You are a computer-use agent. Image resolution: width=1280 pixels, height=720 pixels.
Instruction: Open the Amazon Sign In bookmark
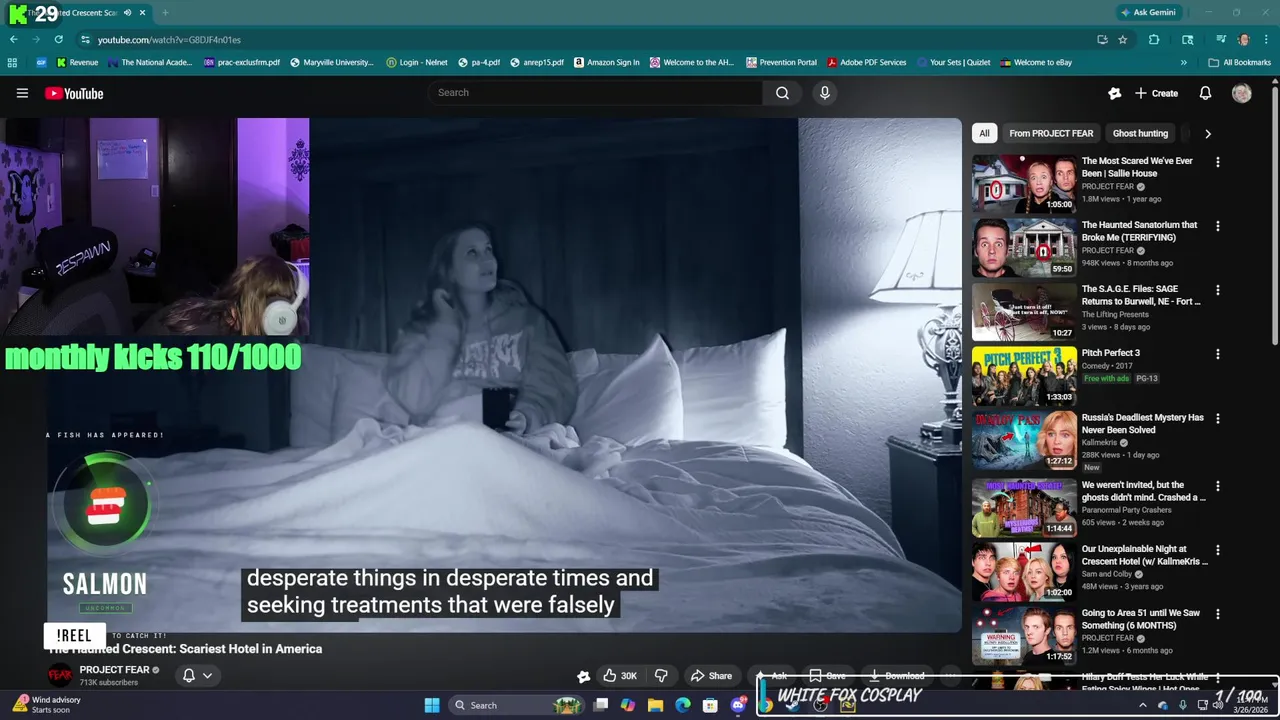pos(606,62)
